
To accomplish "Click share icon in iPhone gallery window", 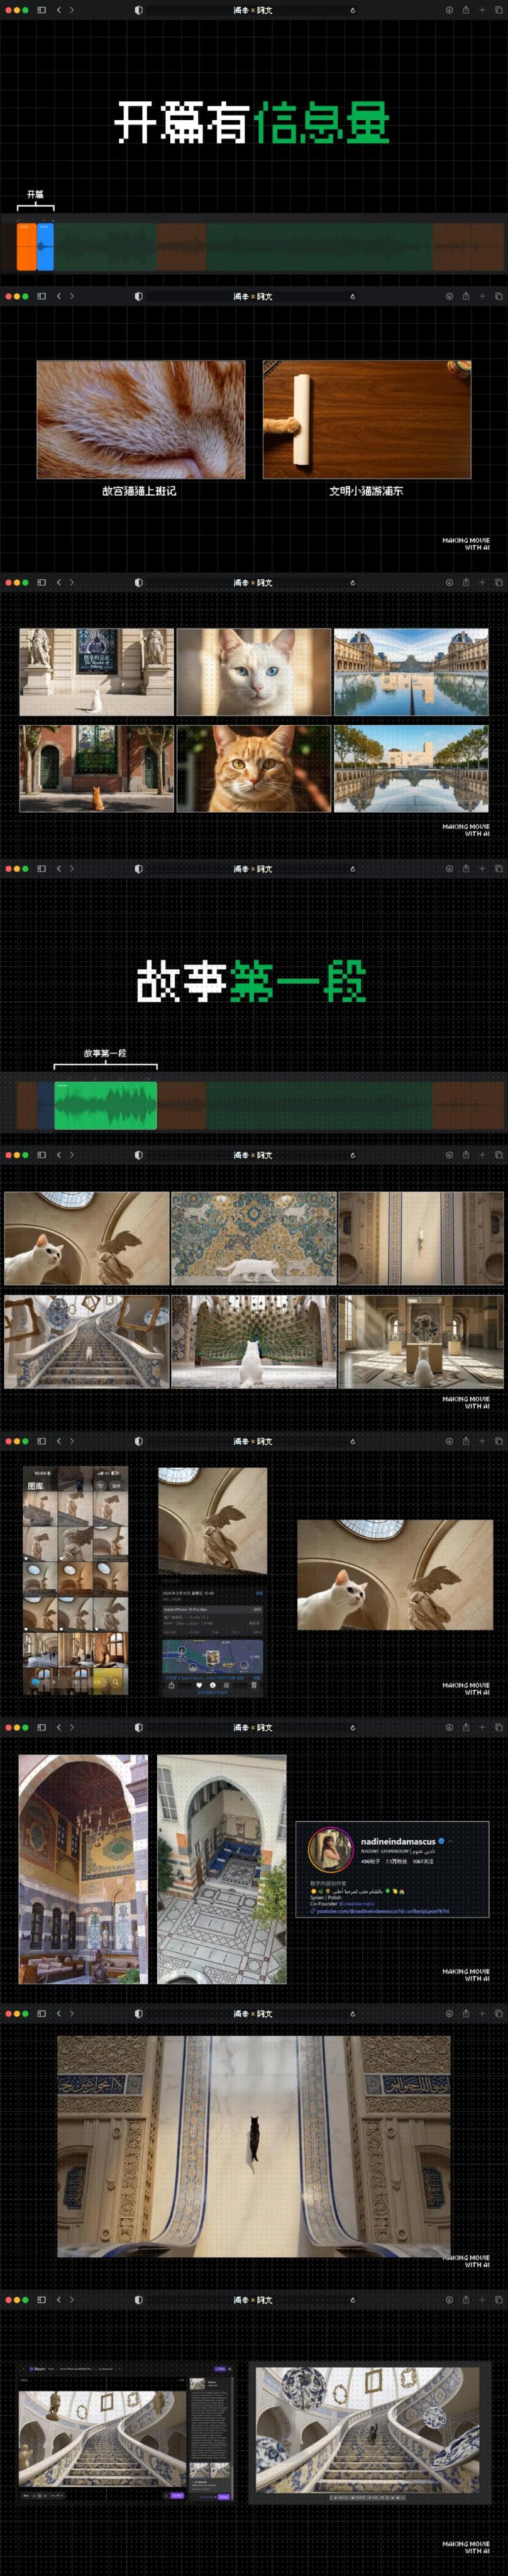I will pos(466,1441).
